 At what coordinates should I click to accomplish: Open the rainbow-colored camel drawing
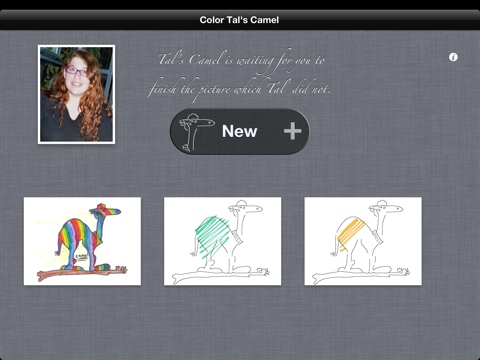click(x=82, y=241)
